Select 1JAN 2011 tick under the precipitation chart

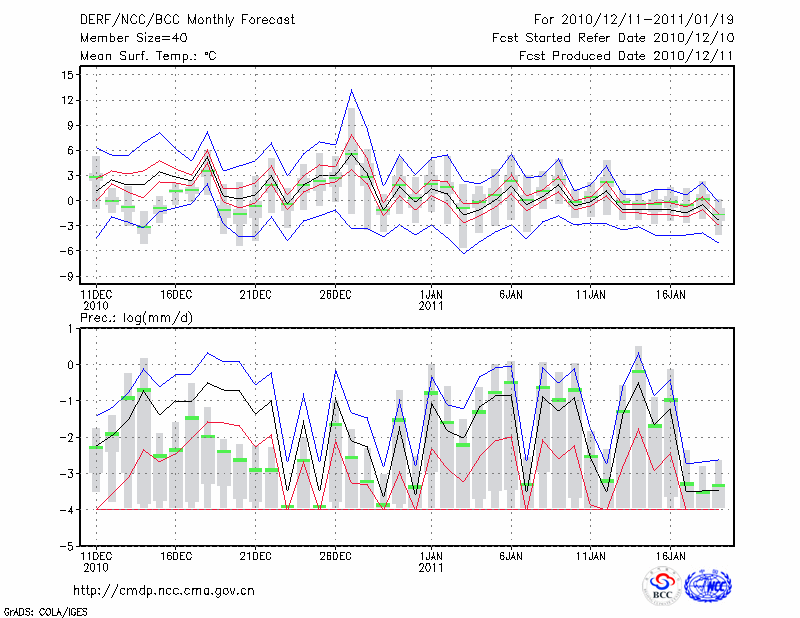click(x=431, y=560)
